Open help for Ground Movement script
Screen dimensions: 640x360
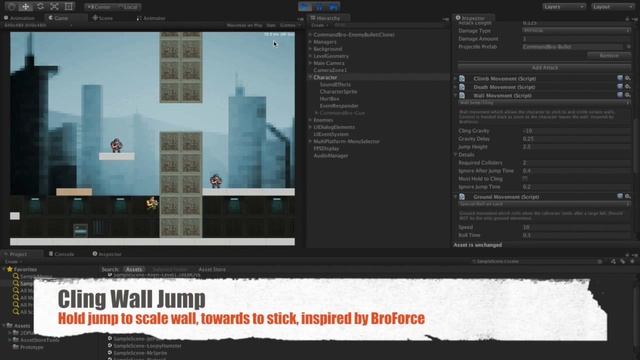coord(620,196)
